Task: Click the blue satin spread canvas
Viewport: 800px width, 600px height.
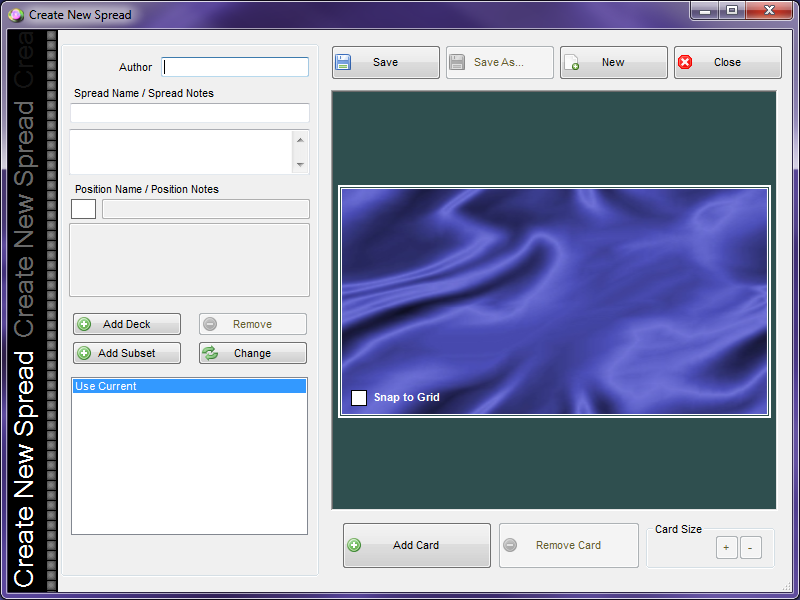Action: click(x=554, y=290)
